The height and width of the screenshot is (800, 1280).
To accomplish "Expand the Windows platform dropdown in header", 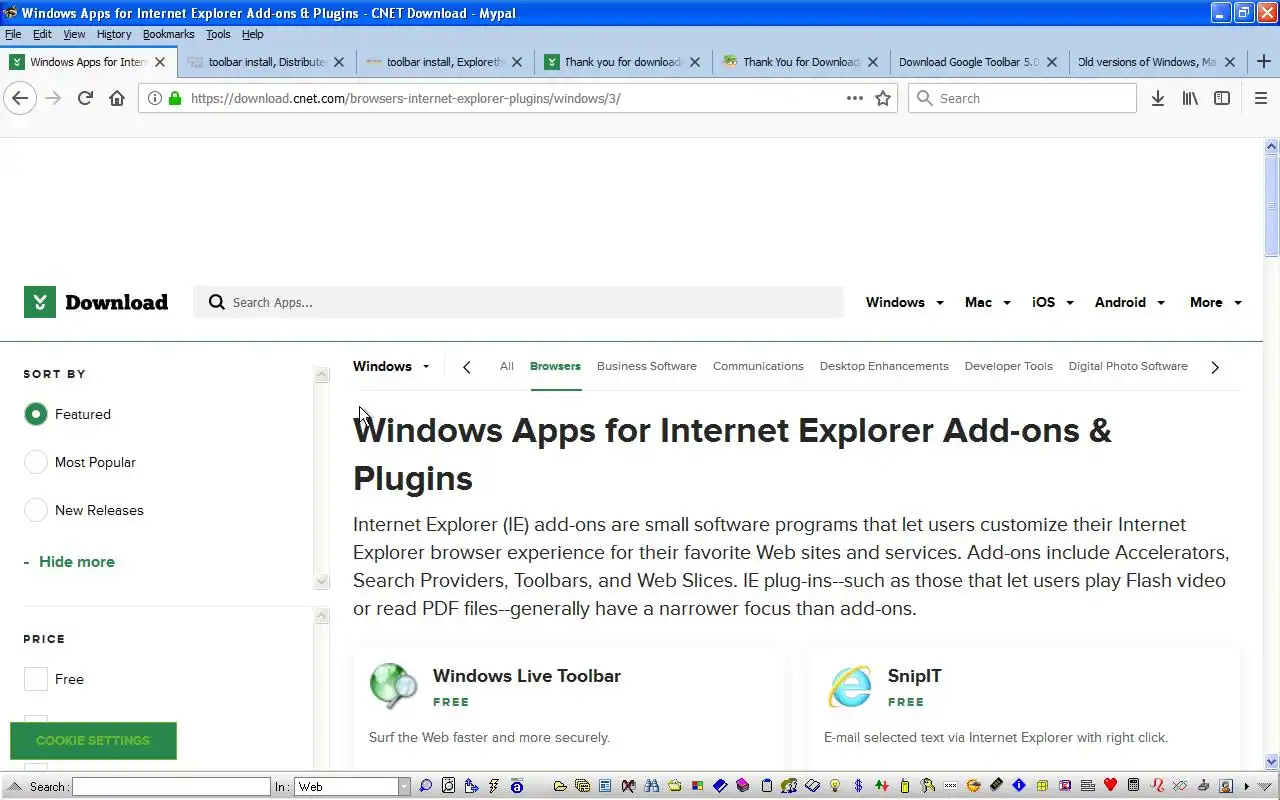I will 905,302.
